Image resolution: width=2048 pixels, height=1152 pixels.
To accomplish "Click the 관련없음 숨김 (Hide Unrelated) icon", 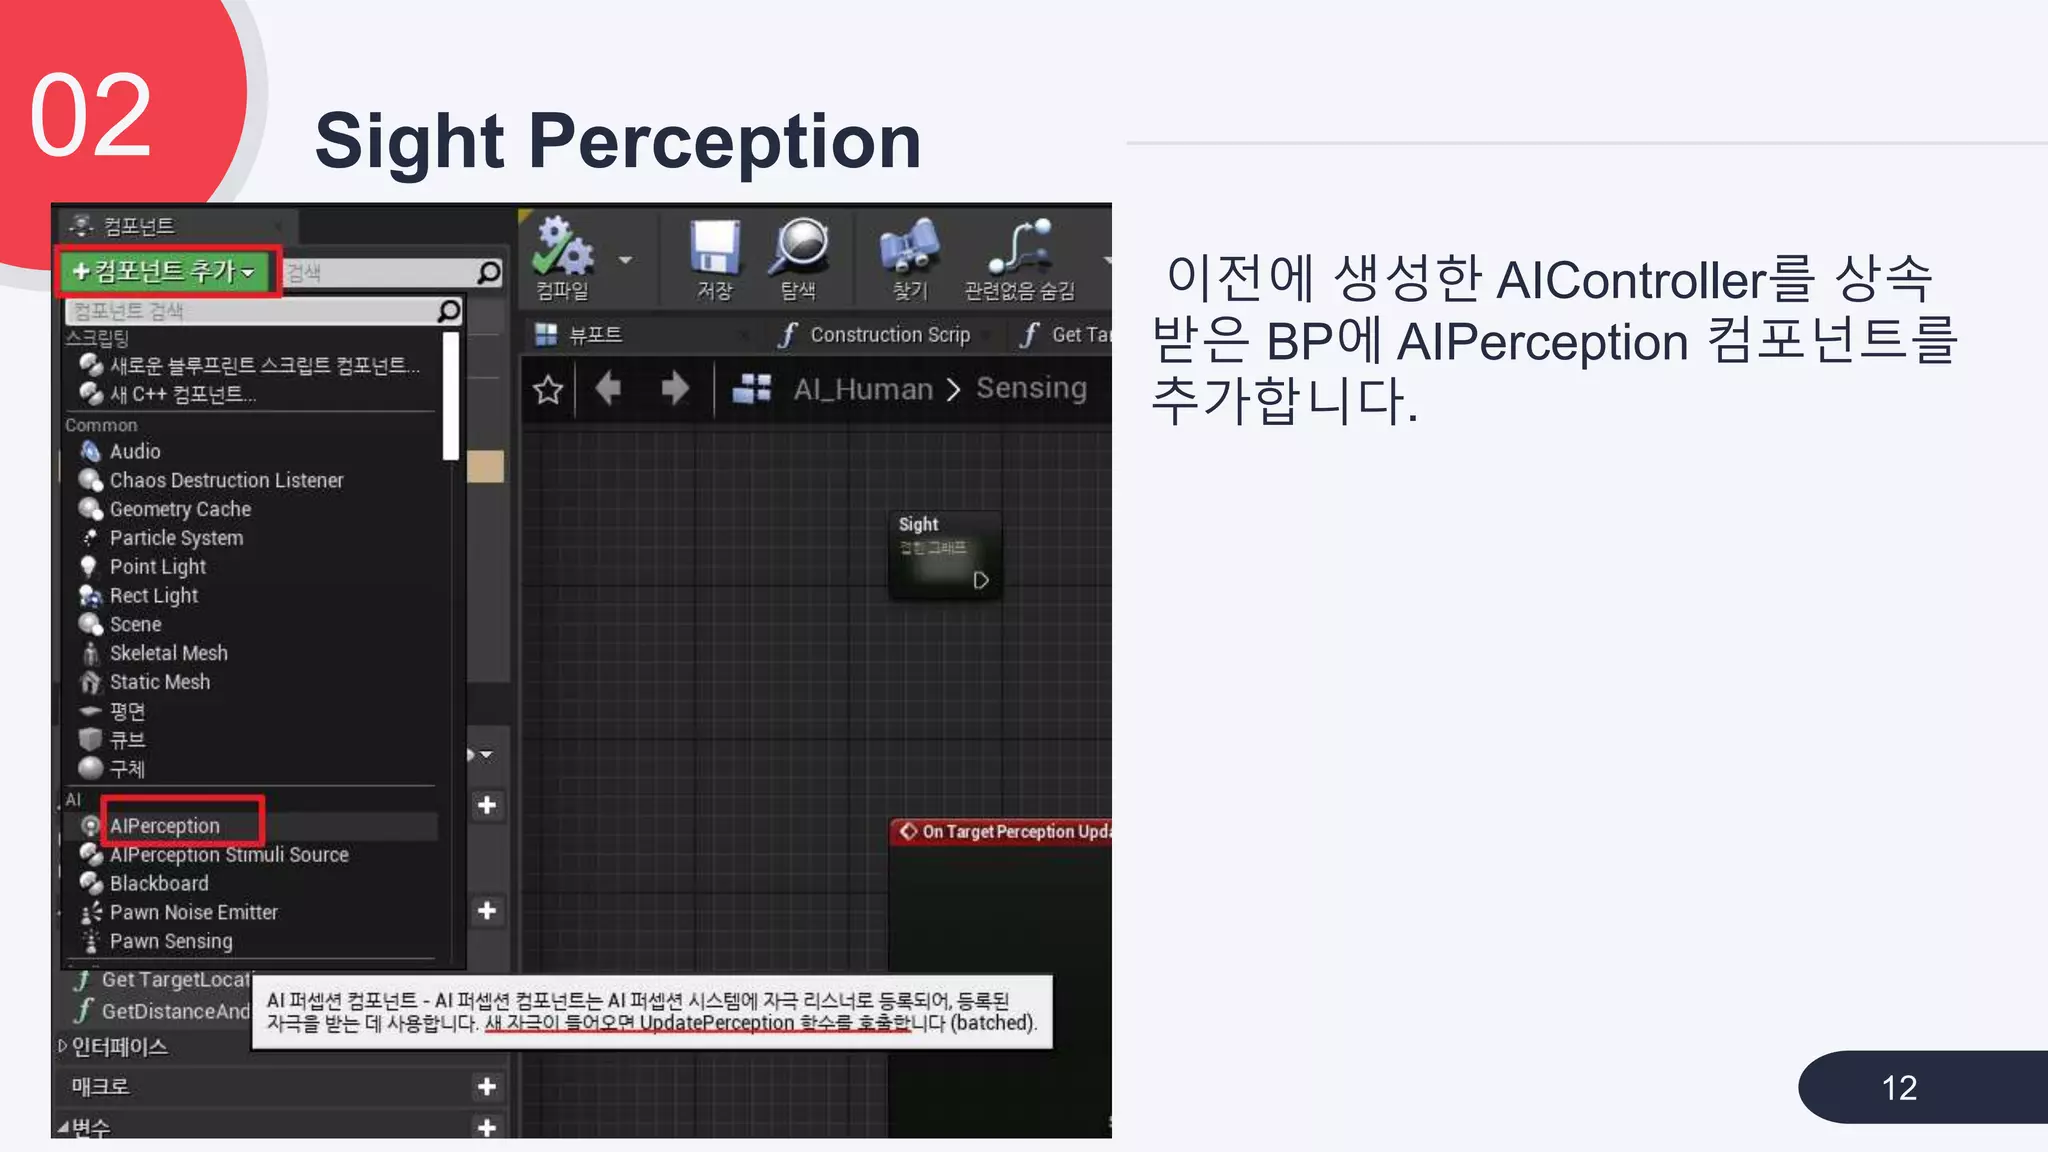I will [x=1020, y=247].
